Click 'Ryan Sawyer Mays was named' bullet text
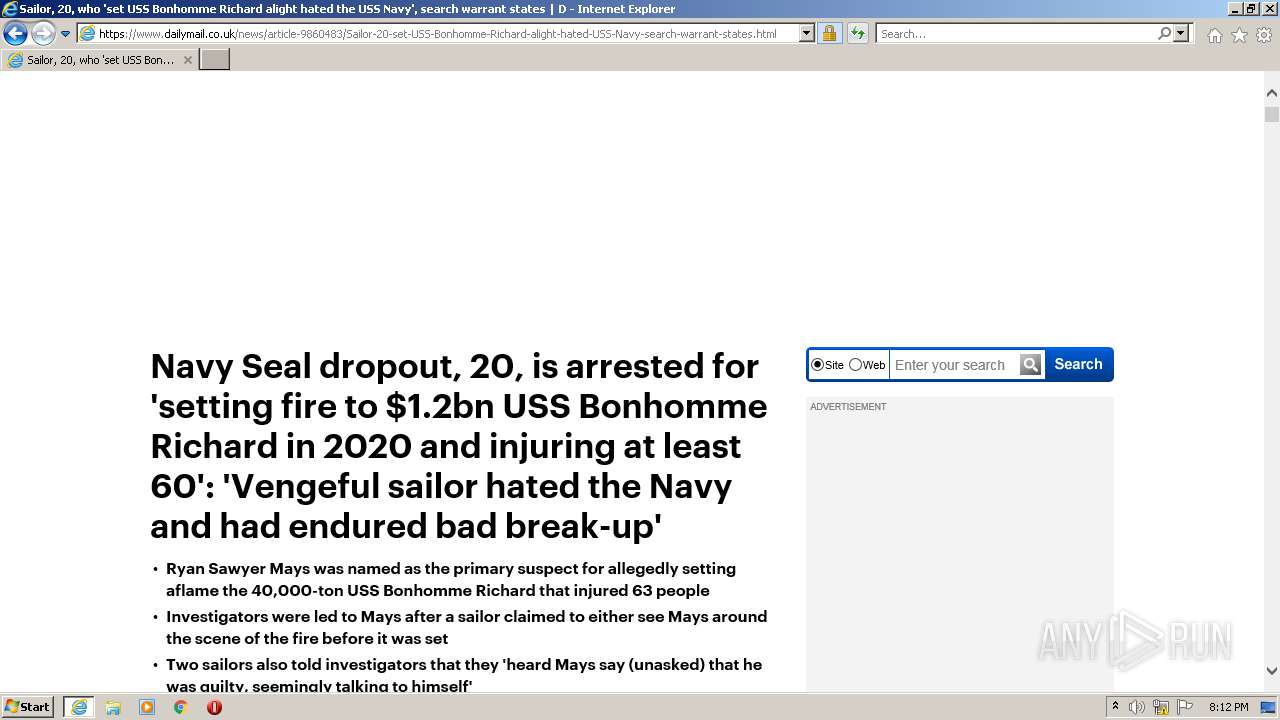Screen dimensions: 1280x720 (x=451, y=579)
